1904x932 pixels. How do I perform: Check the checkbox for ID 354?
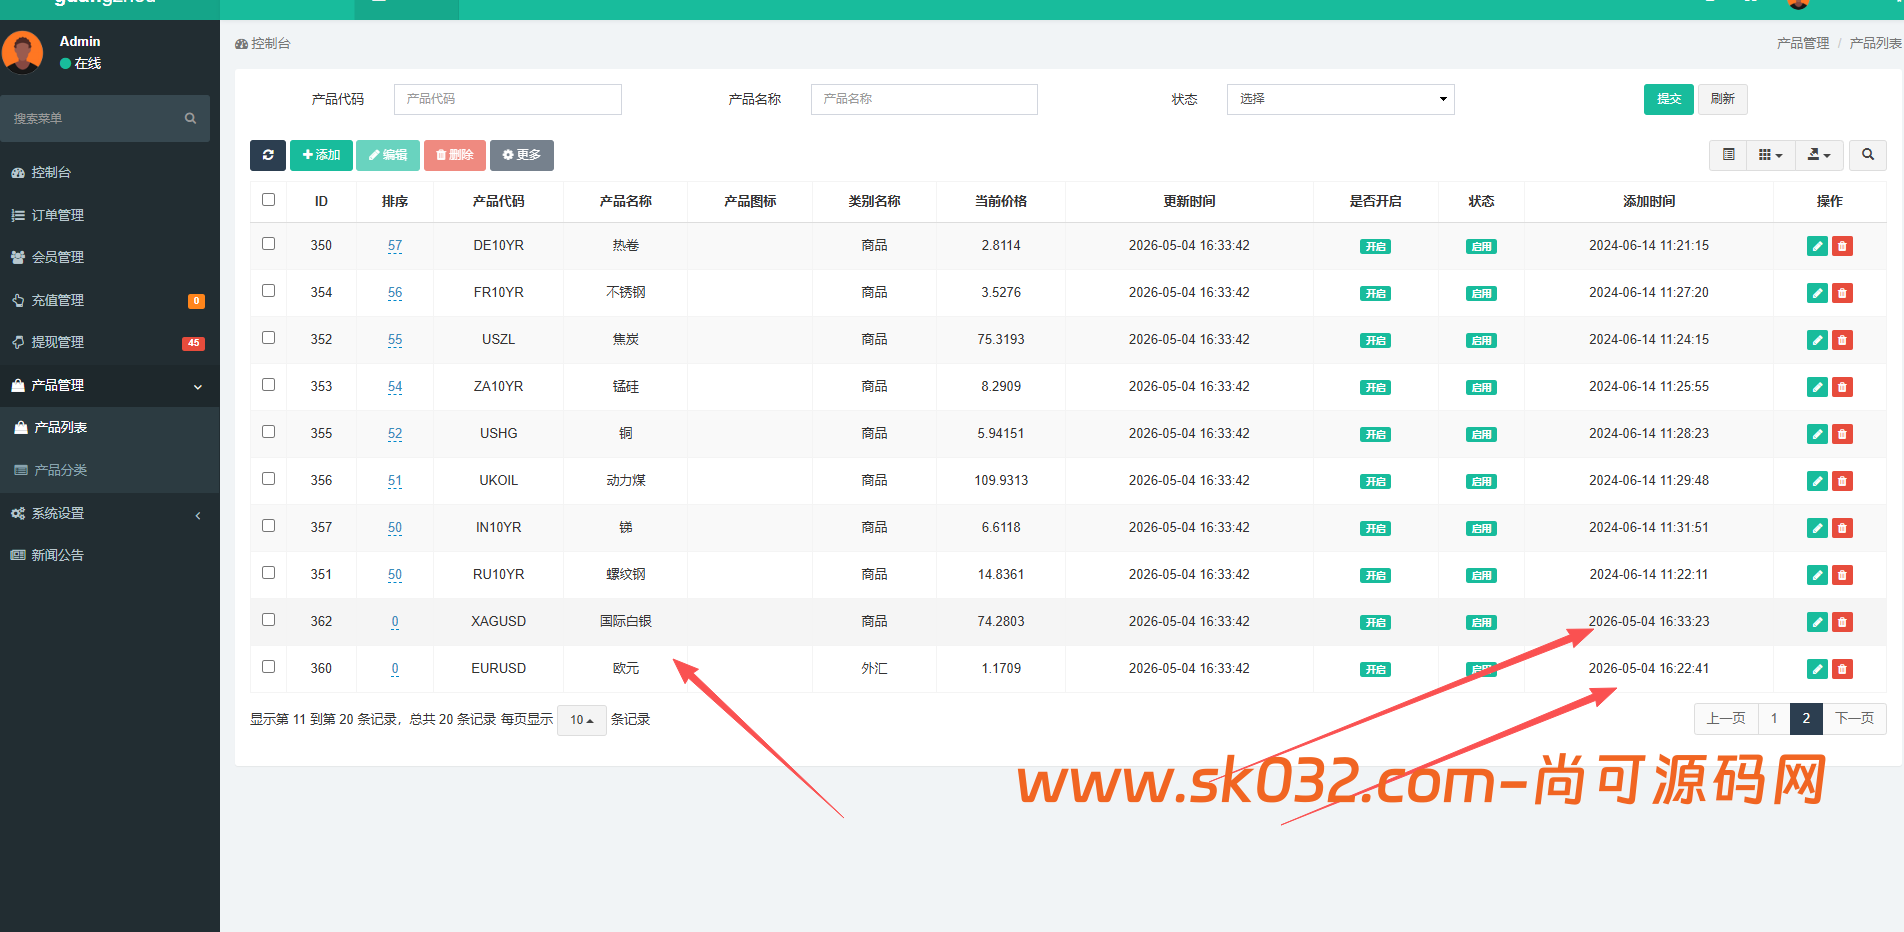coord(268,291)
